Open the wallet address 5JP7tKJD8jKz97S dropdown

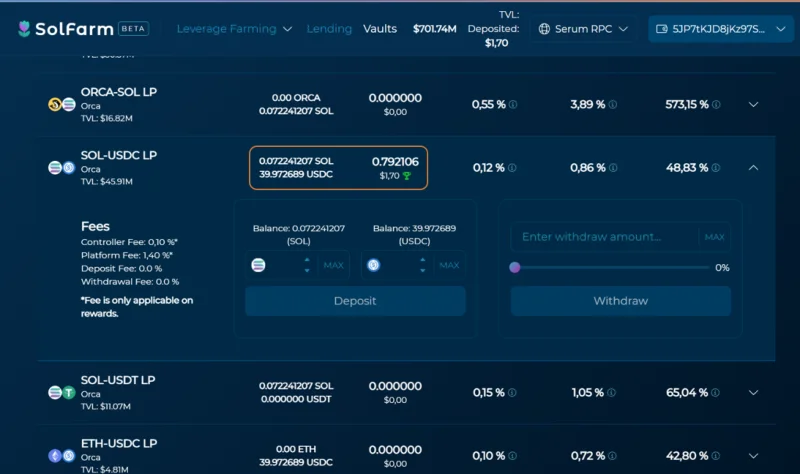(720, 29)
